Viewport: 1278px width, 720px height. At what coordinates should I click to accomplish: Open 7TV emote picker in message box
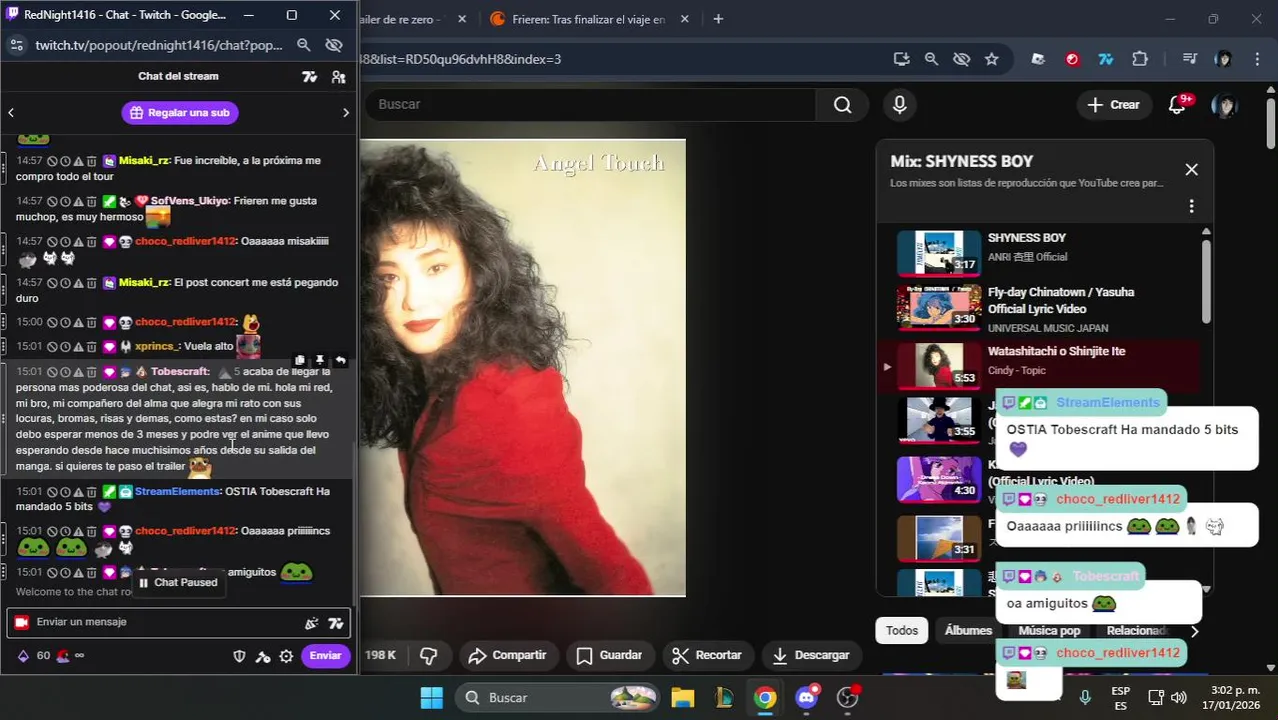(x=336, y=623)
